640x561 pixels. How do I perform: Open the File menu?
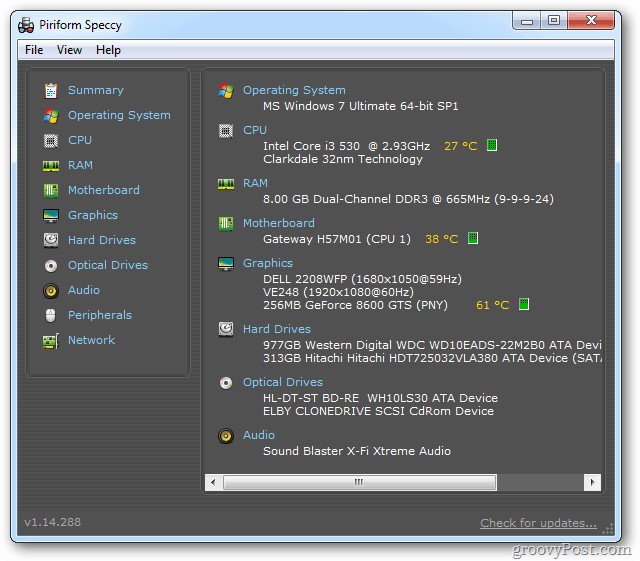pyautogui.click(x=34, y=50)
